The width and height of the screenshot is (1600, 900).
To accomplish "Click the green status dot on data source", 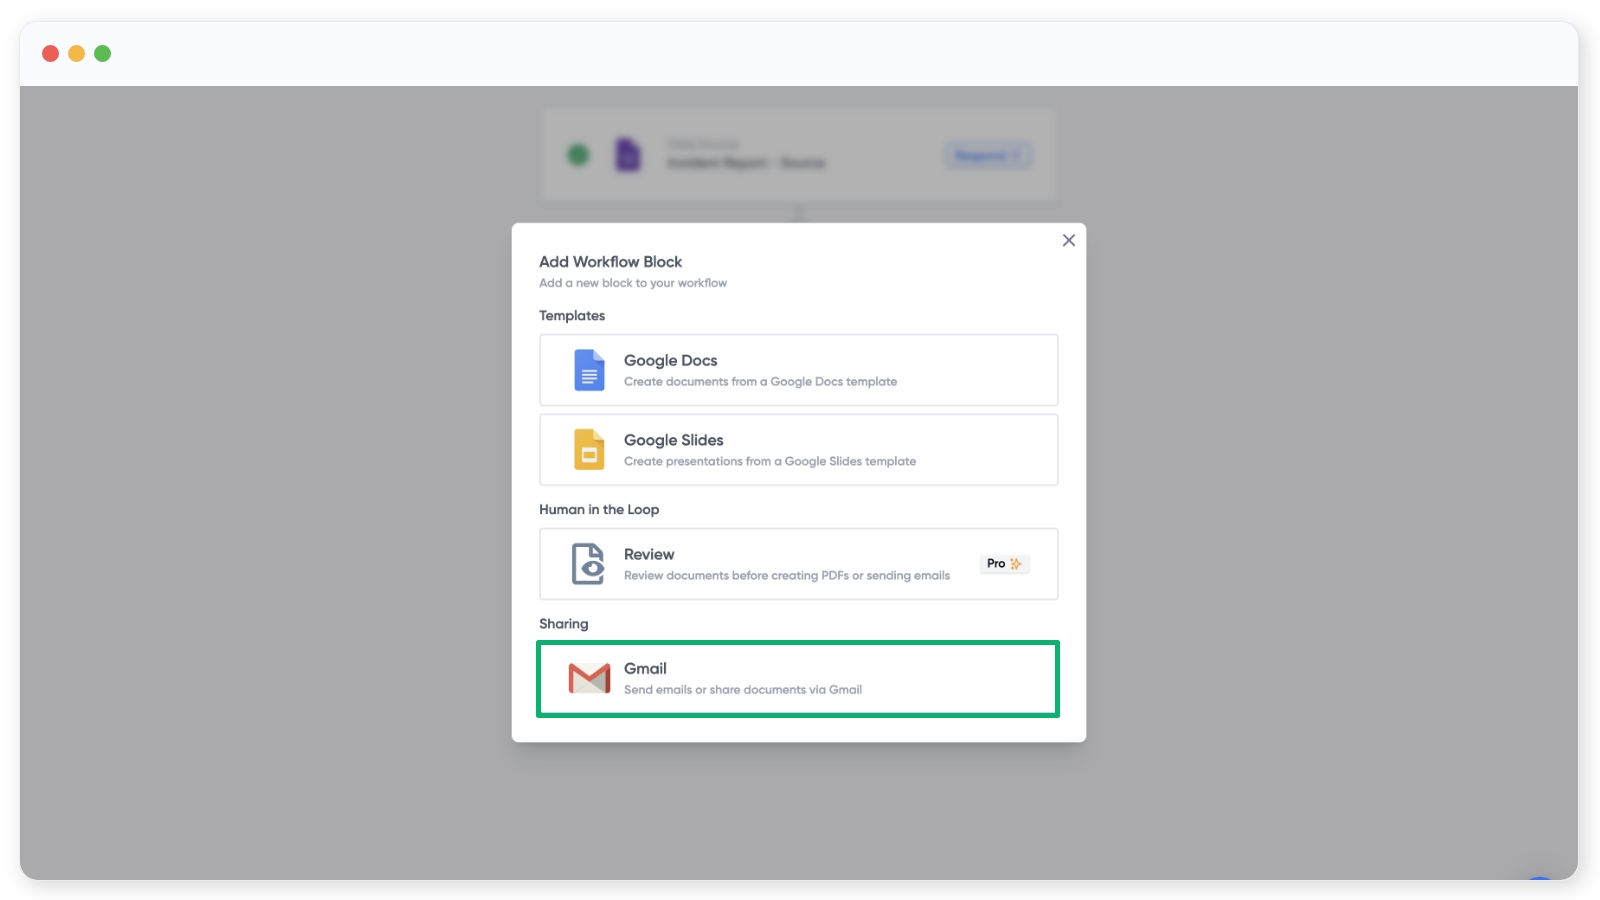I will pos(578,155).
